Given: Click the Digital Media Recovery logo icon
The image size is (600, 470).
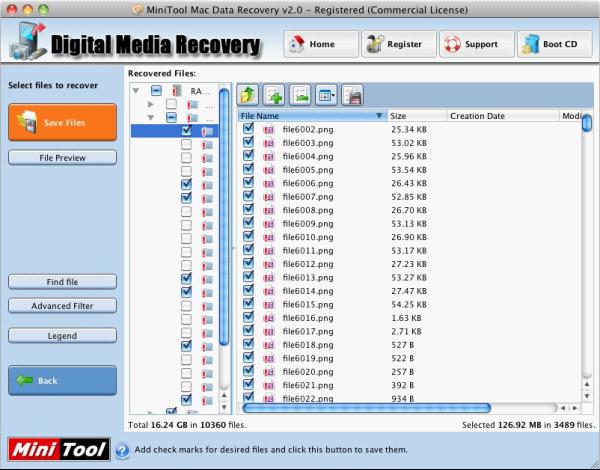Looking at the screenshot, I should (28, 41).
